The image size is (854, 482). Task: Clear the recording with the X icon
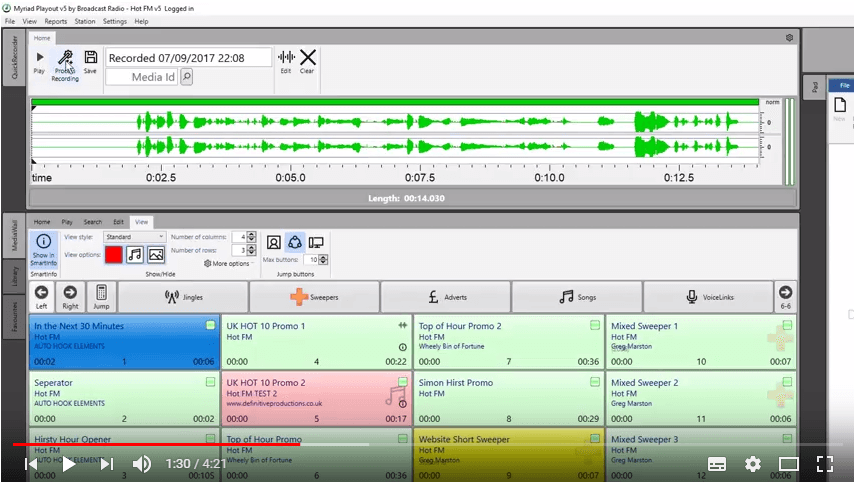pyautogui.click(x=308, y=59)
